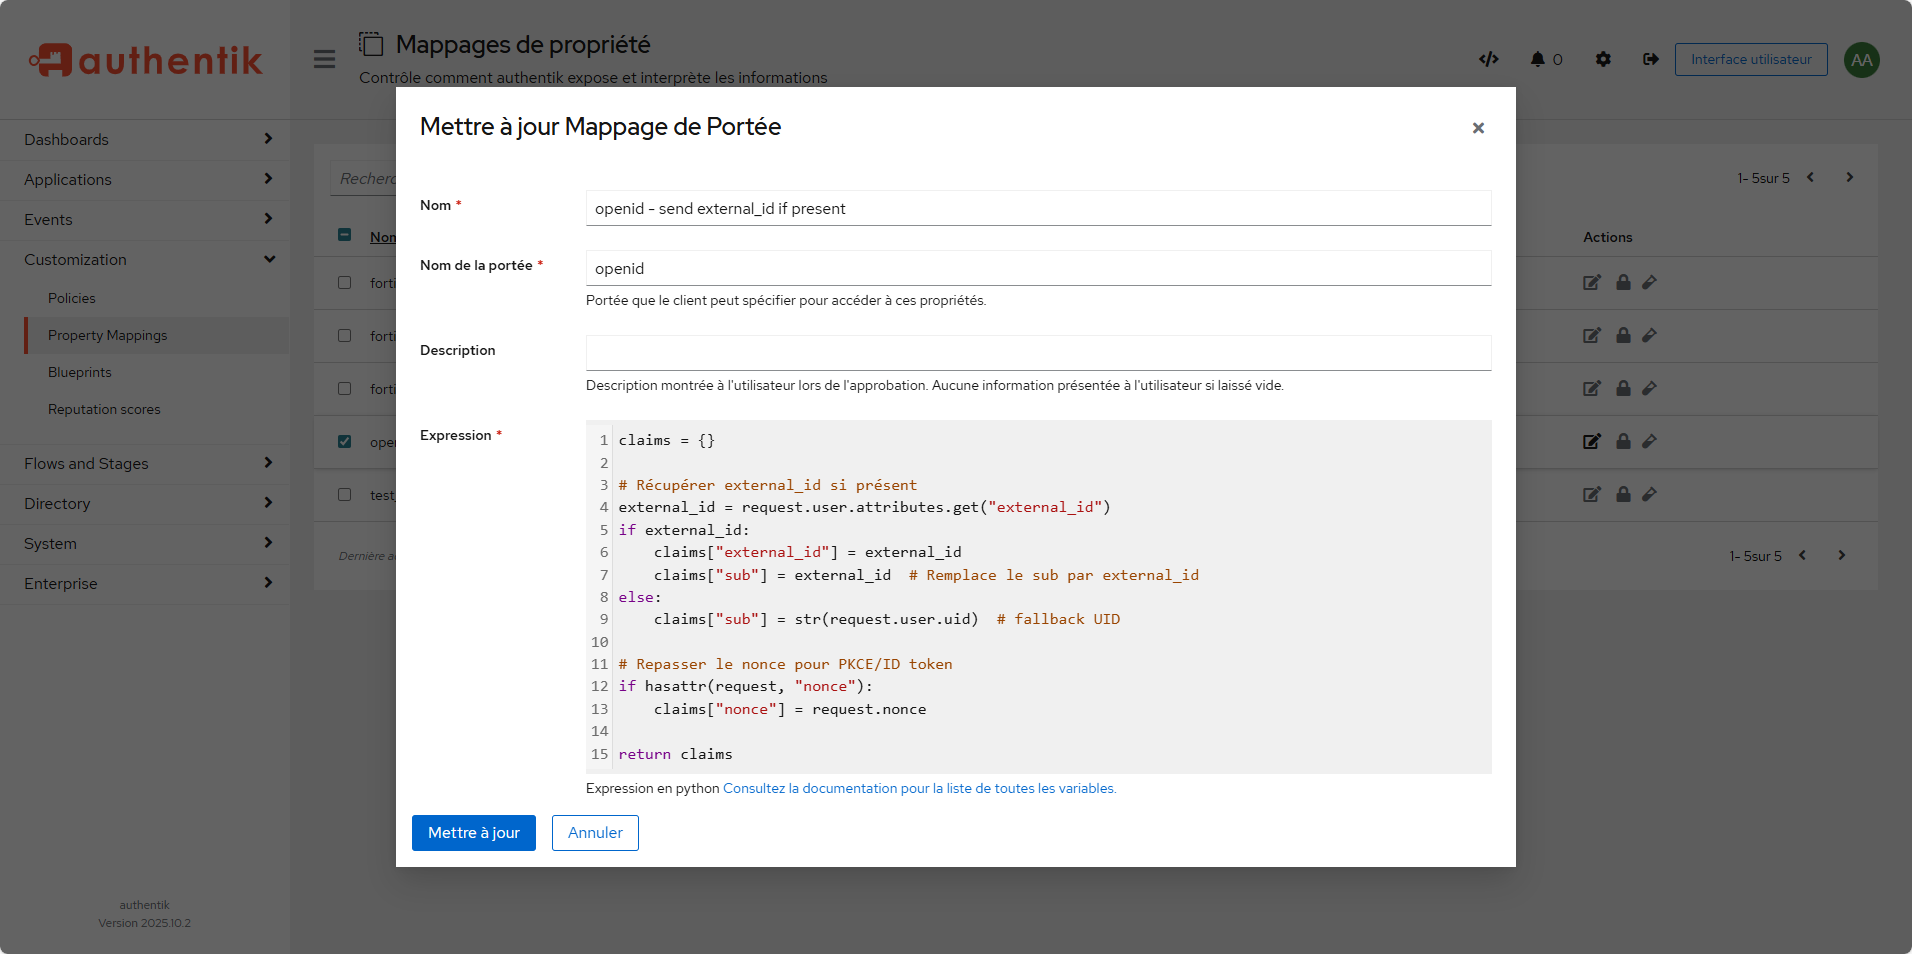Toggle the select-all checkbox in the table header

pyautogui.click(x=344, y=235)
